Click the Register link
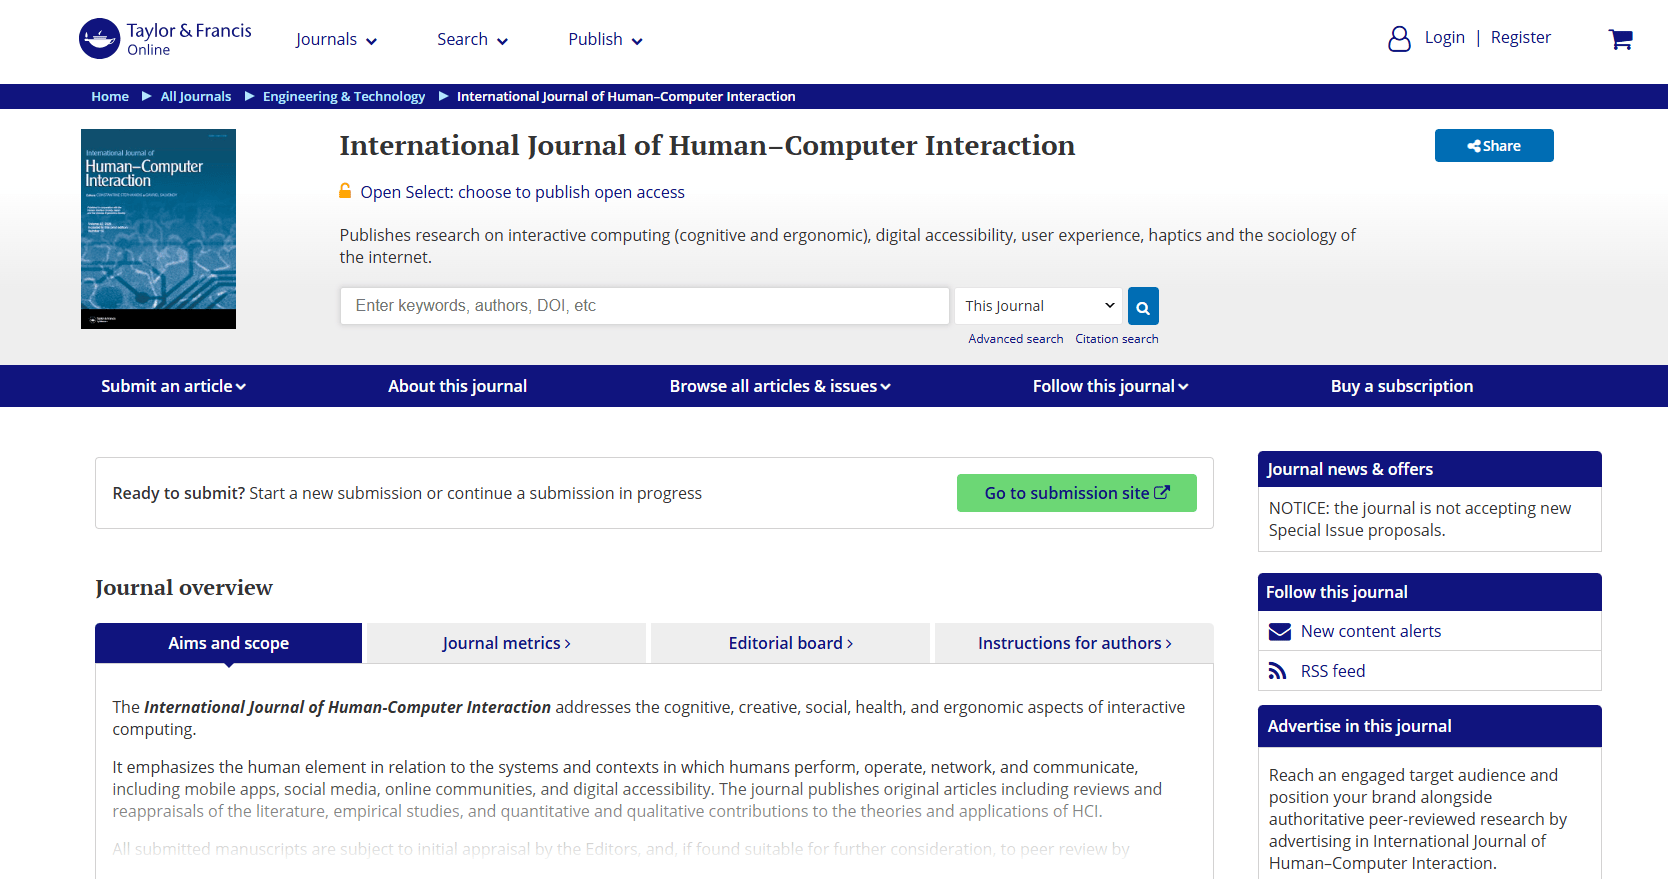This screenshot has height=879, width=1668. click(1520, 37)
